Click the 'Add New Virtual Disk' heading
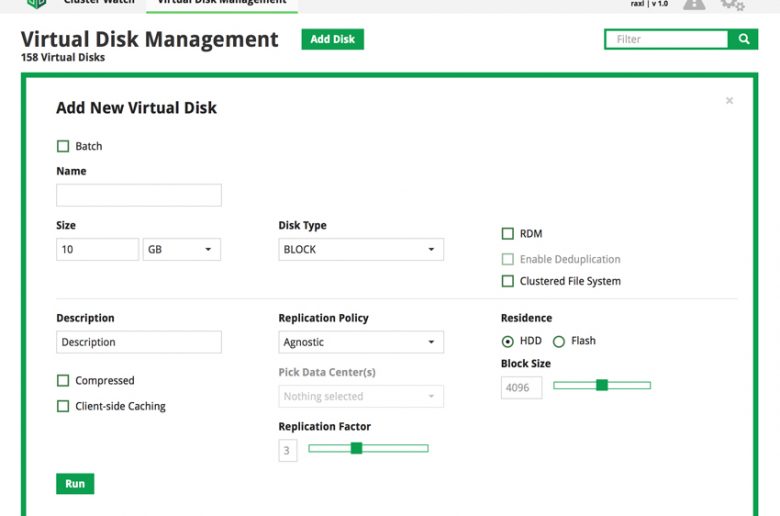The image size is (780, 516). [136, 108]
